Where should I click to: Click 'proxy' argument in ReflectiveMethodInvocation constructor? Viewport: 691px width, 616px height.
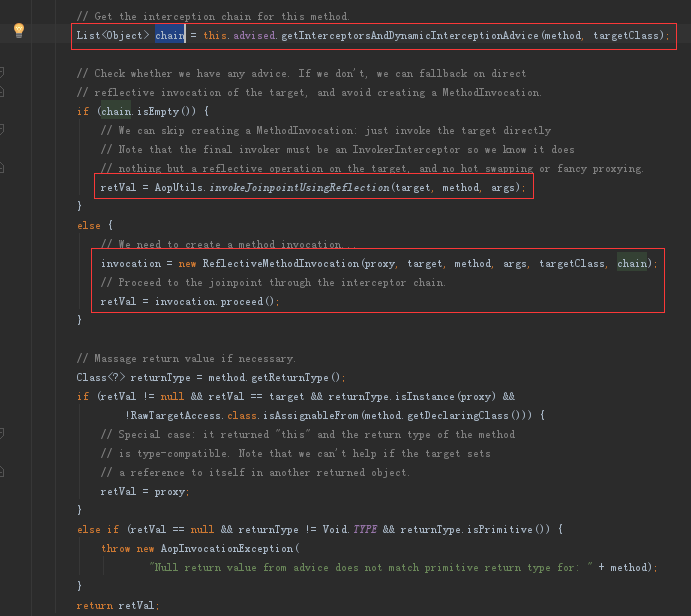(379, 263)
